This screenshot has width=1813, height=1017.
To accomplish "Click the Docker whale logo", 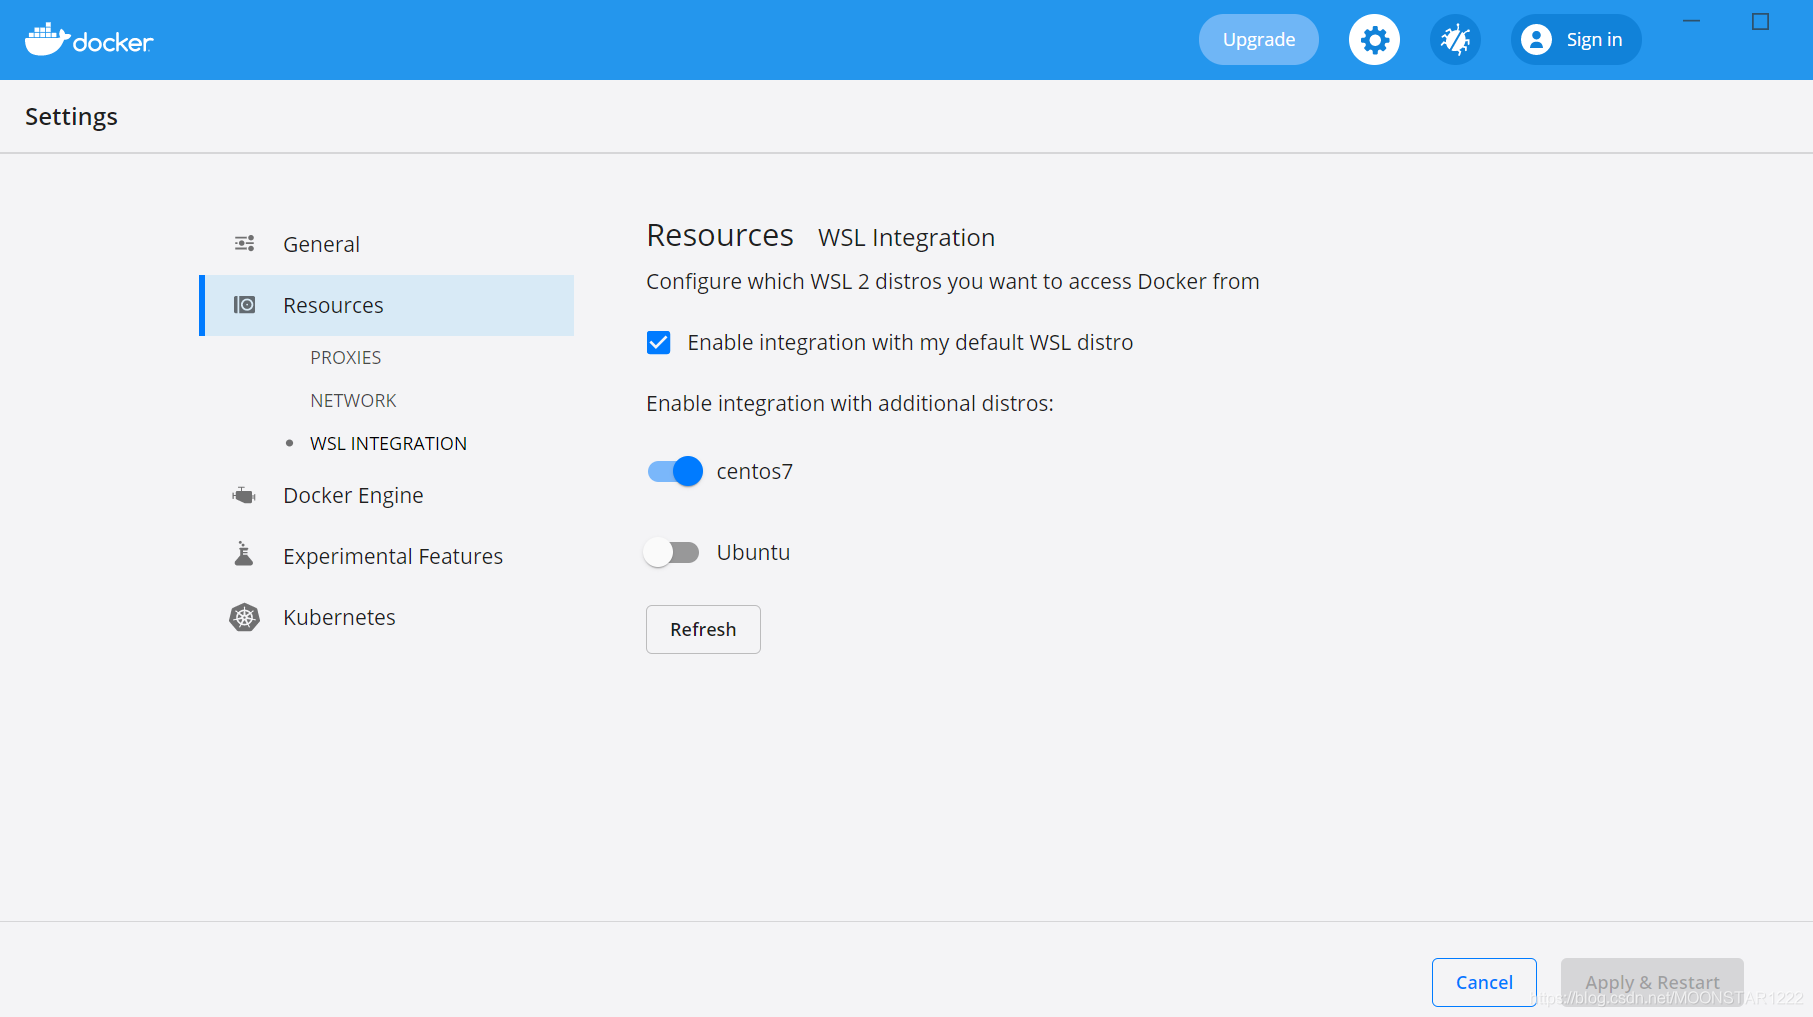I will (88, 40).
